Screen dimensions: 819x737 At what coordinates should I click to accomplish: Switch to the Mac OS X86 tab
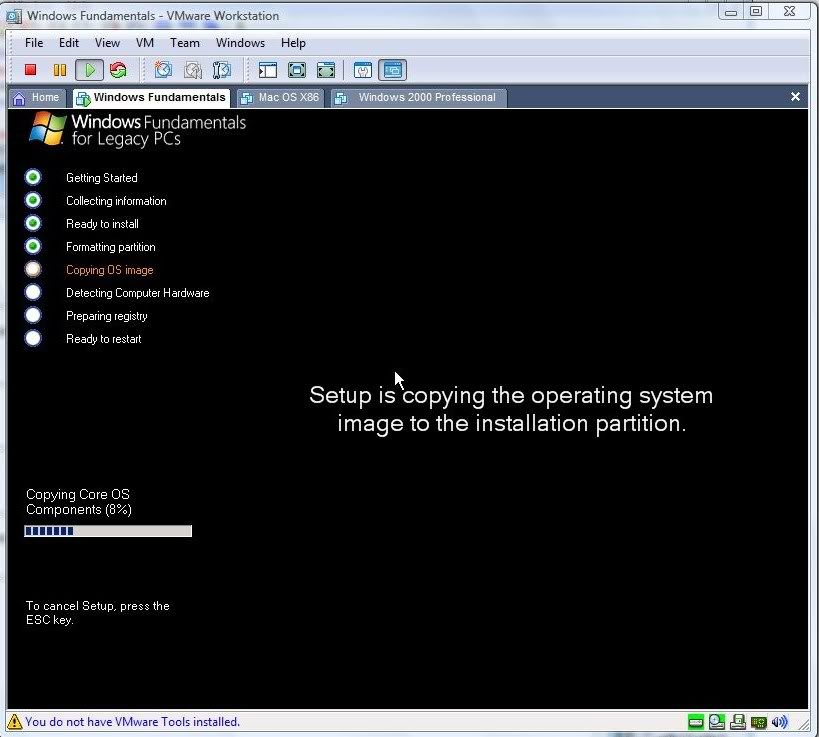pyautogui.click(x=280, y=97)
